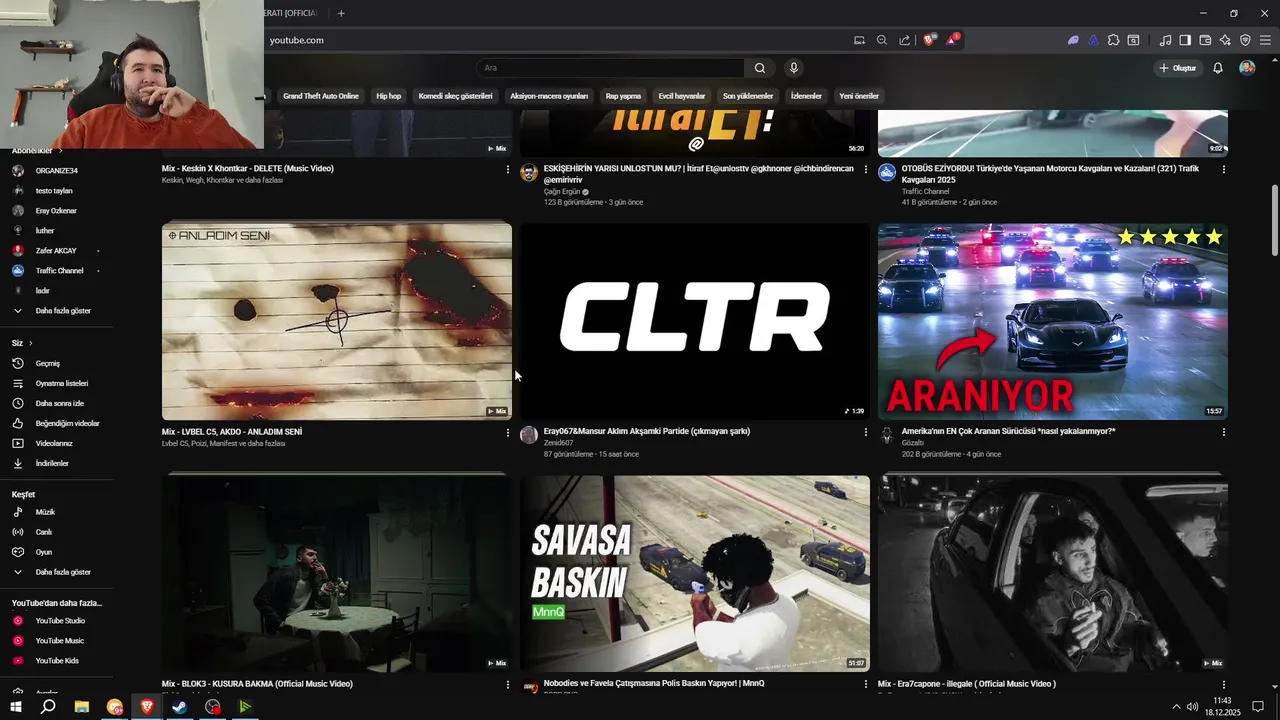
Task: Select the Yeni öneriler chip
Action: click(859, 96)
